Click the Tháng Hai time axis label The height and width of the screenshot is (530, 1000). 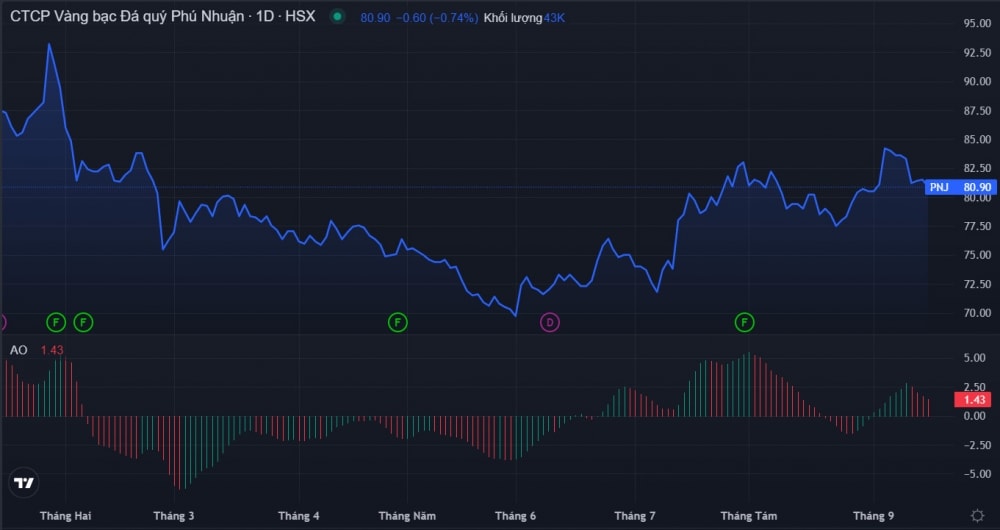click(65, 515)
